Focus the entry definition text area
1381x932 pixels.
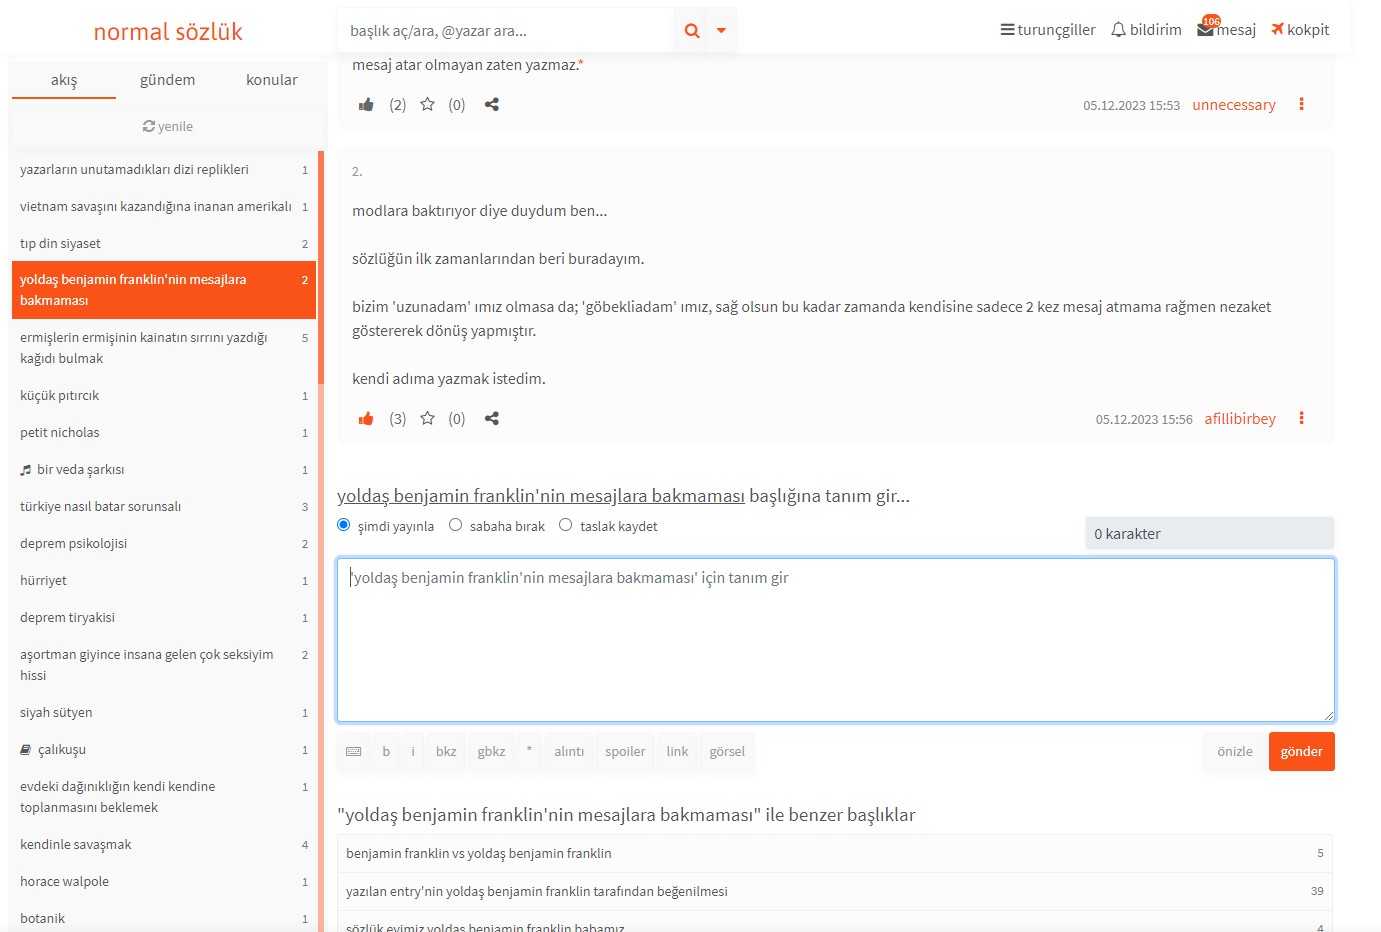tap(836, 640)
